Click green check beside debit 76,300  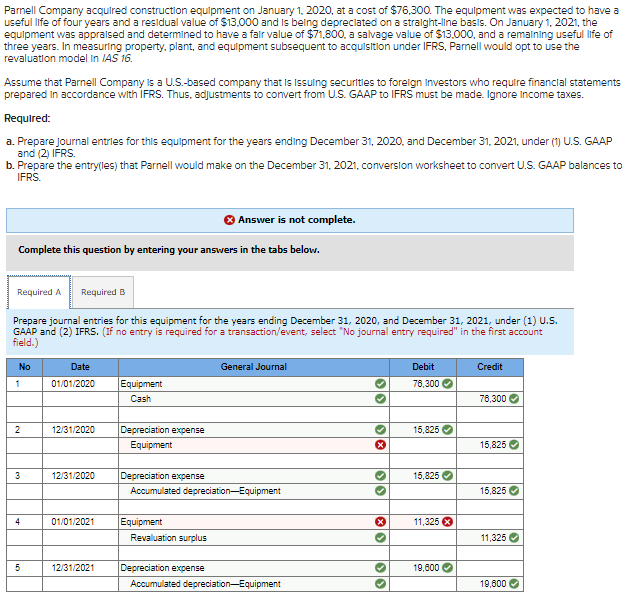[447, 384]
